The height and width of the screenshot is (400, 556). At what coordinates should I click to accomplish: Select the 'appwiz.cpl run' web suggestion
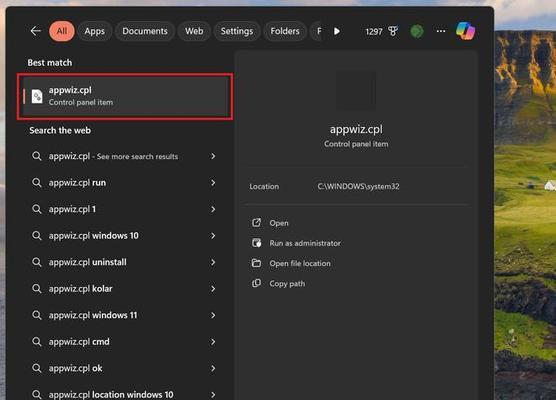(x=125, y=183)
